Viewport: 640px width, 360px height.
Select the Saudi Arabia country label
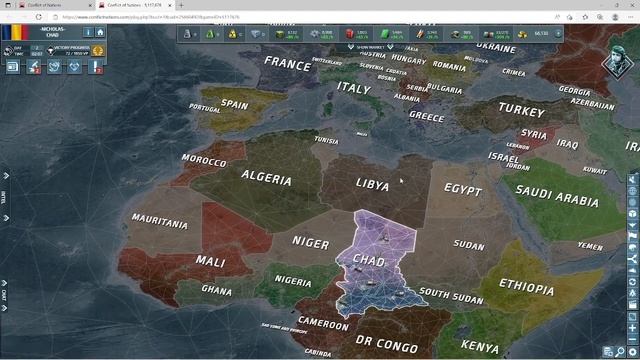point(557,196)
